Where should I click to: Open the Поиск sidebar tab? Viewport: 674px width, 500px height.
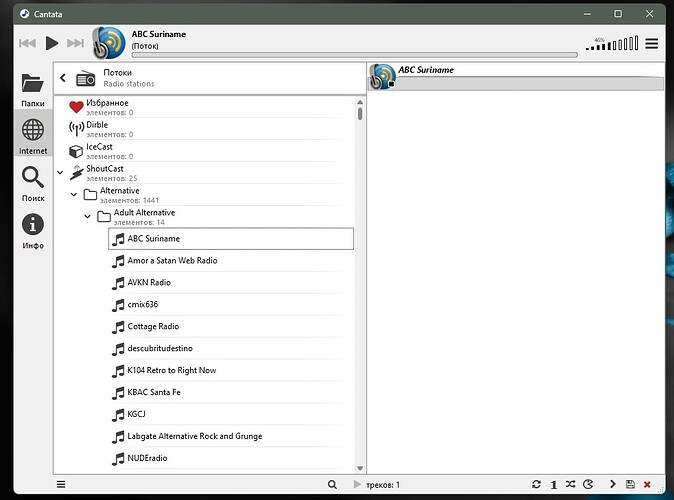click(33, 184)
